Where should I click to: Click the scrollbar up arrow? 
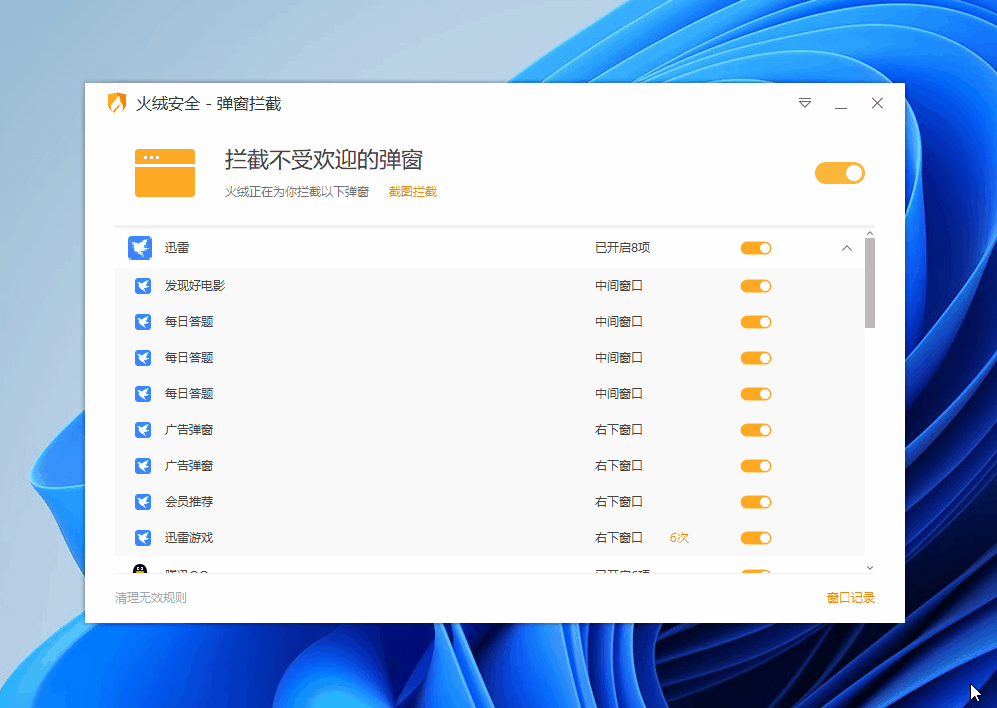click(870, 233)
